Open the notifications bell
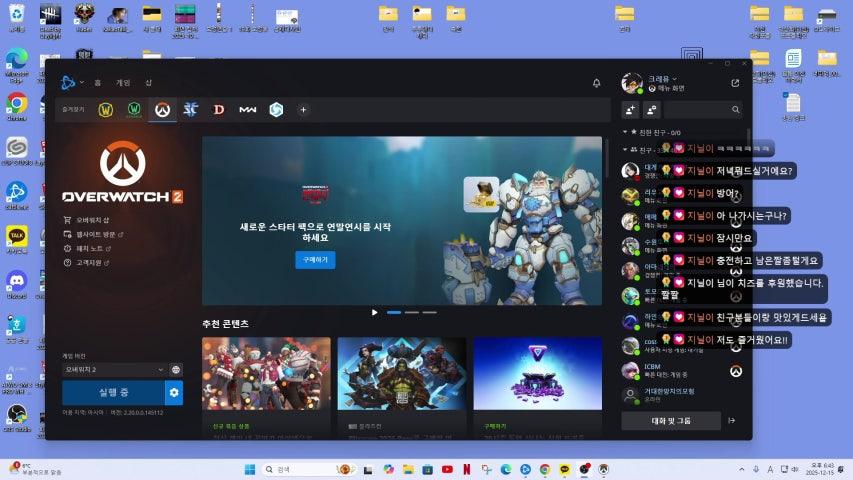Screen dimensions: 853x480 [x=597, y=83]
